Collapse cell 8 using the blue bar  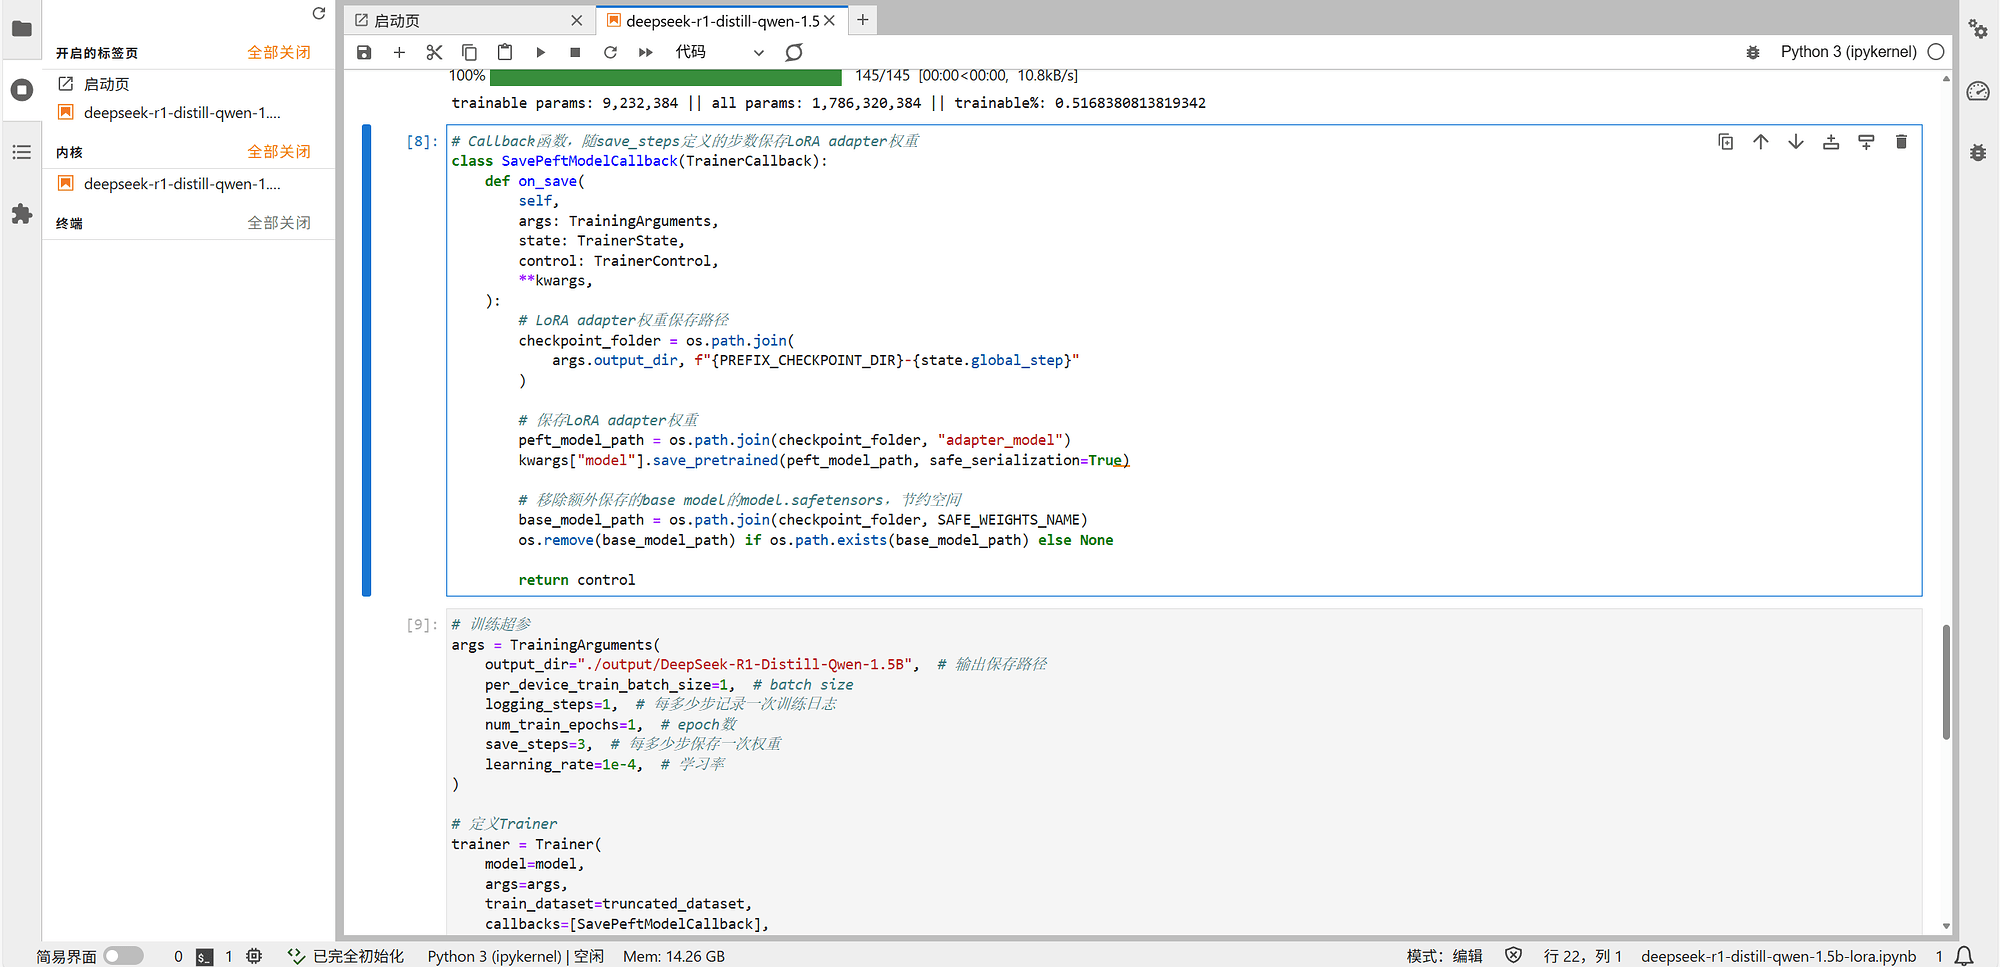(x=366, y=360)
